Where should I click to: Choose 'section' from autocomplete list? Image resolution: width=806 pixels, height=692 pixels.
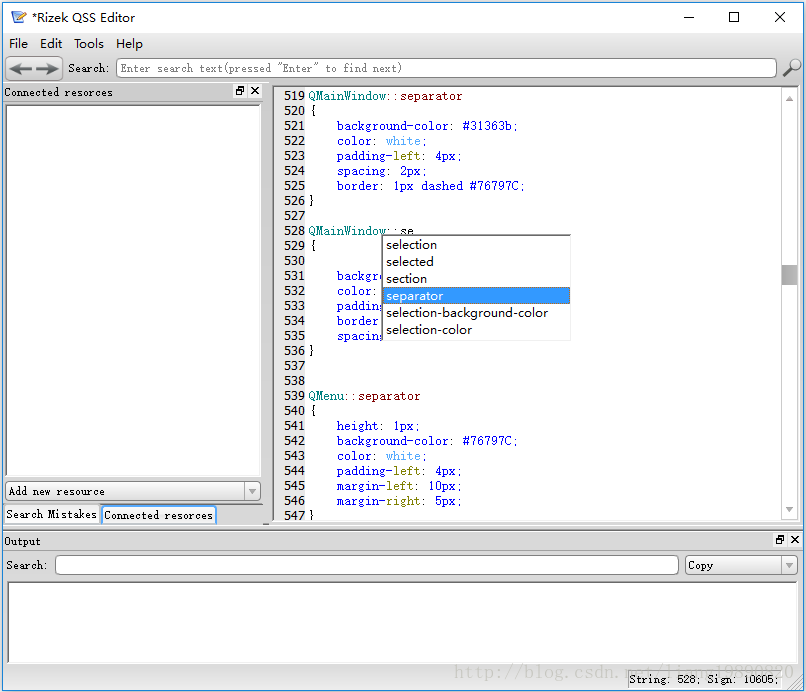click(x=476, y=279)
